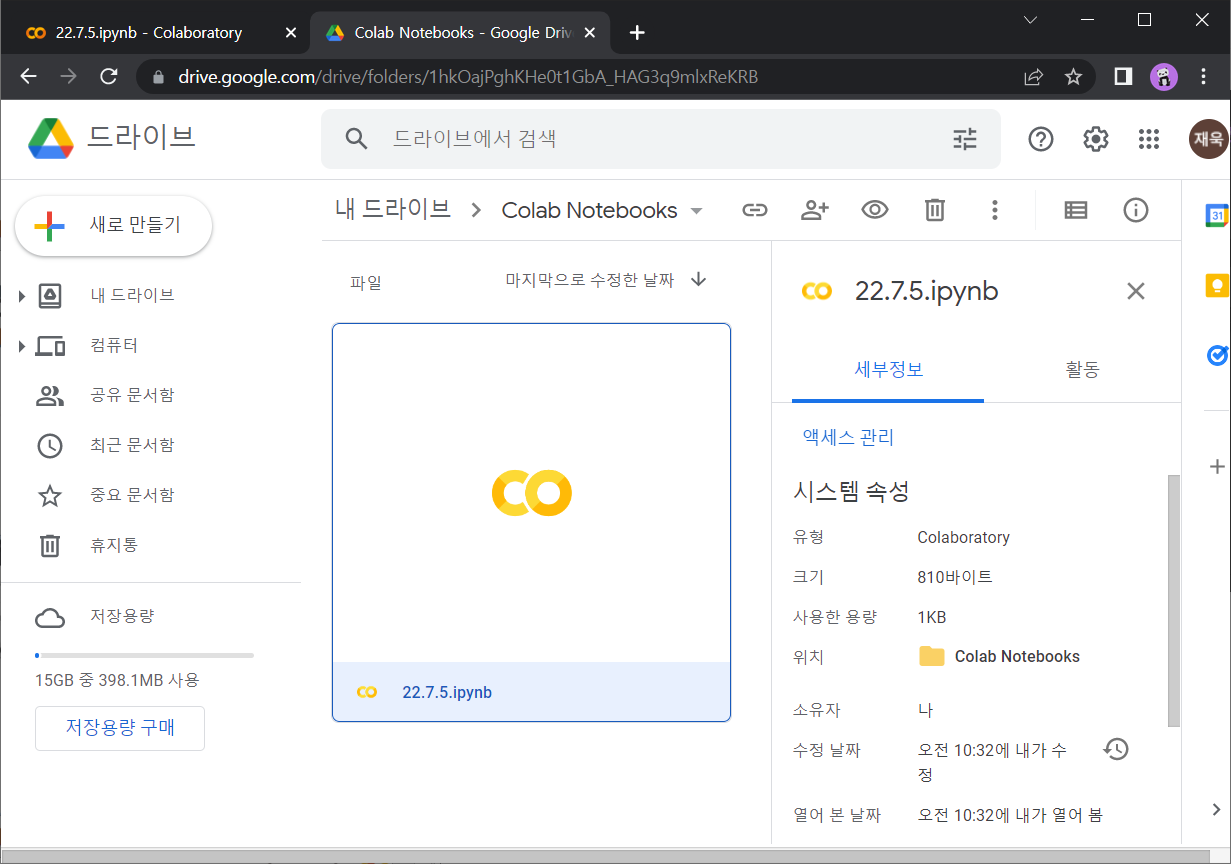This screenshot has height=864, width=1231.
Task: Expand the 내 드라이브 tree arrow
Action: 22,296
